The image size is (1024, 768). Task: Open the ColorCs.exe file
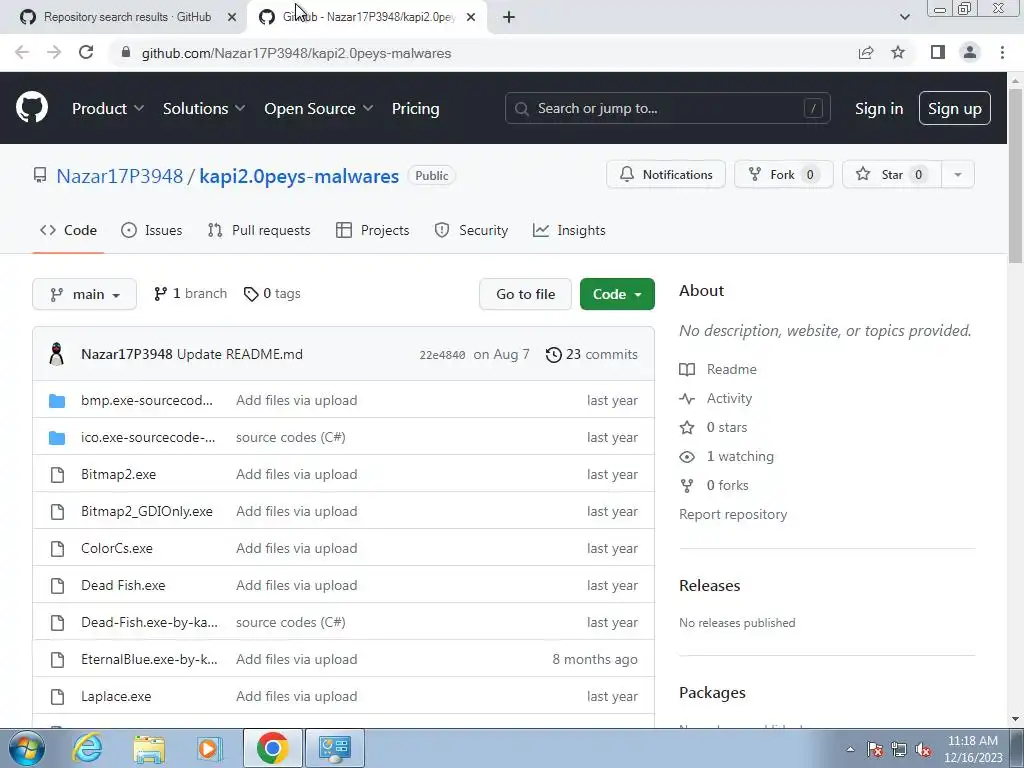click(117, 549)
